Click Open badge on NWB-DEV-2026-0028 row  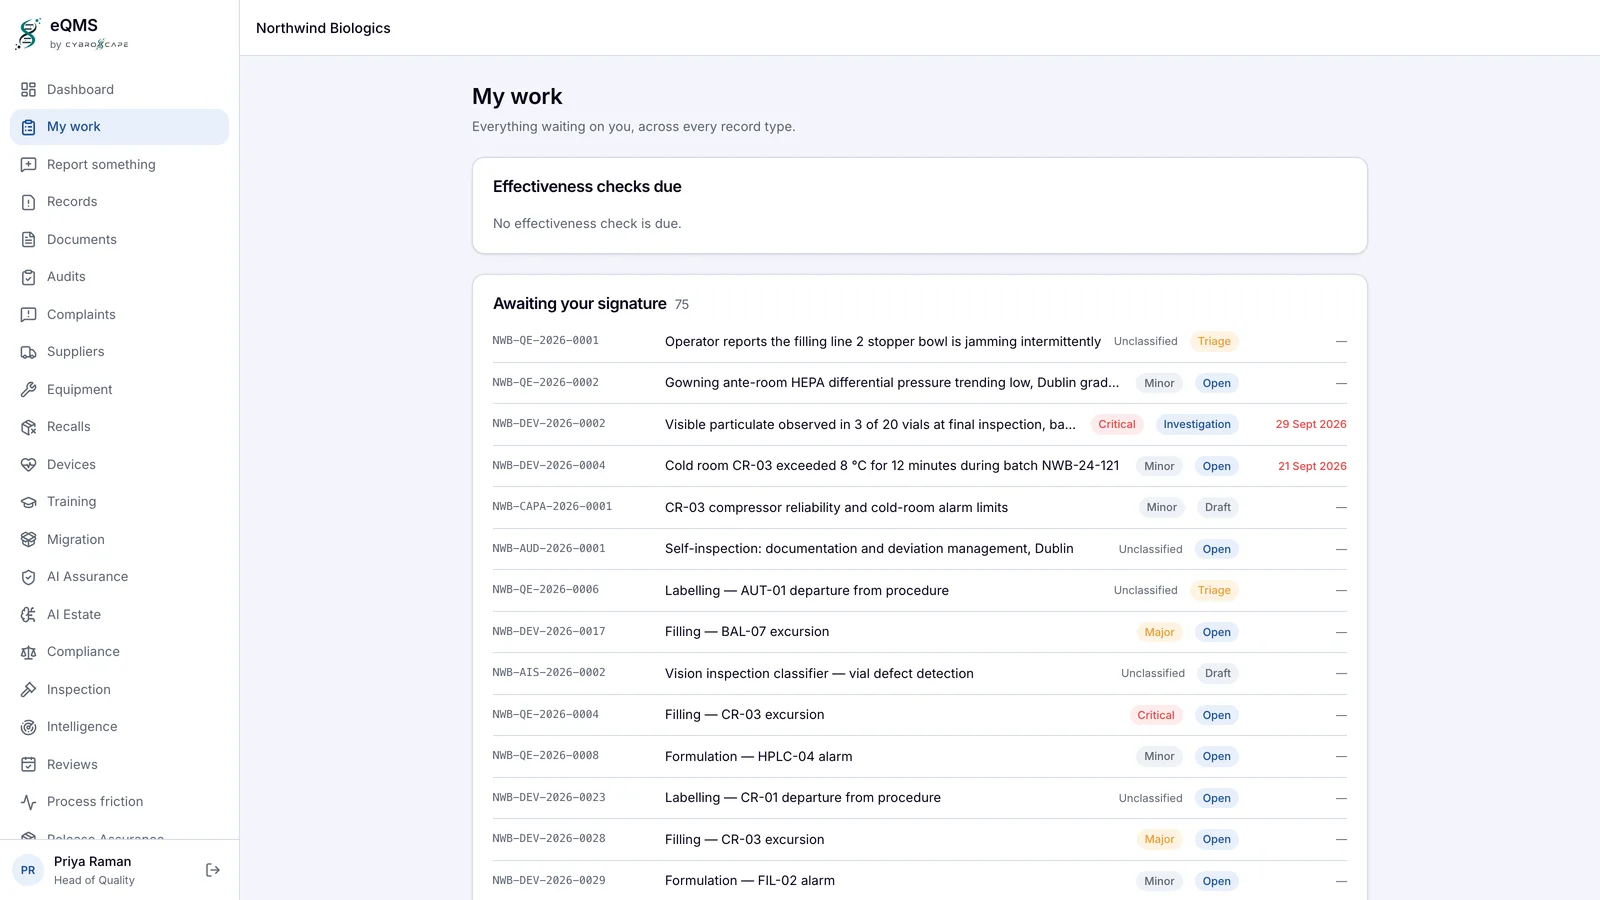(1216, 839)
